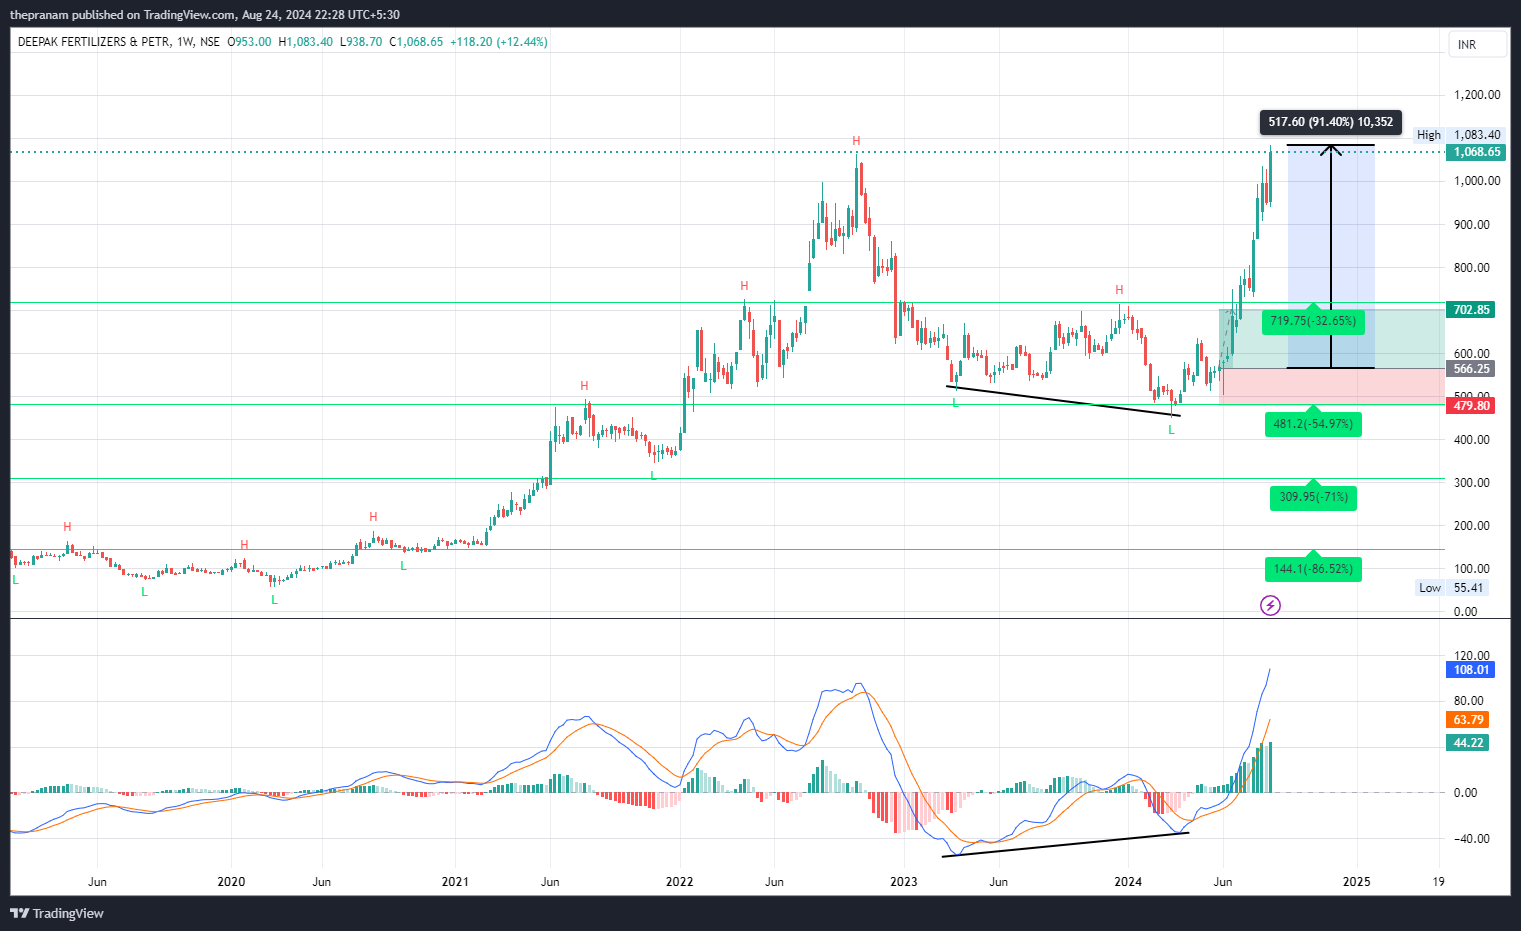Select the 481.2(-54.97%) green callout label
This screenshot has width=1521, height=931.
pyautogui.click(x=1313, y=424)
